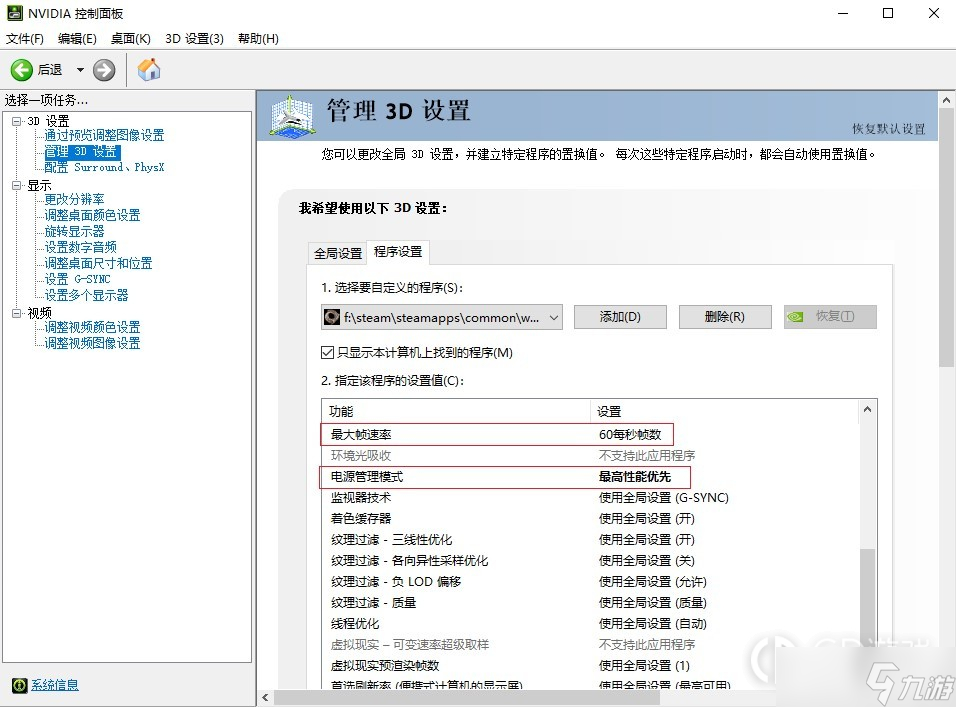Collapse the 3D 设置 tree node
The image size is (956, 707).
click(16, 121)
